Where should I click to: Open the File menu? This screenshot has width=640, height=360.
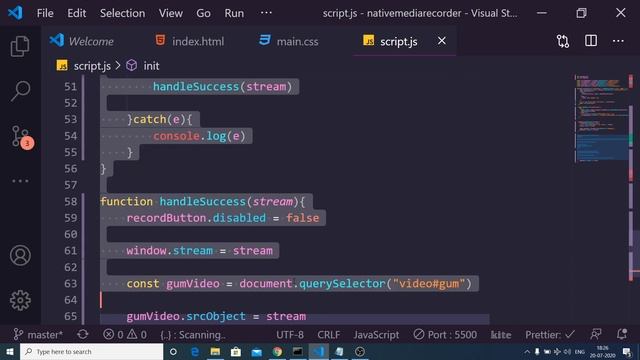pyautogui.click(x=45, y=13)
